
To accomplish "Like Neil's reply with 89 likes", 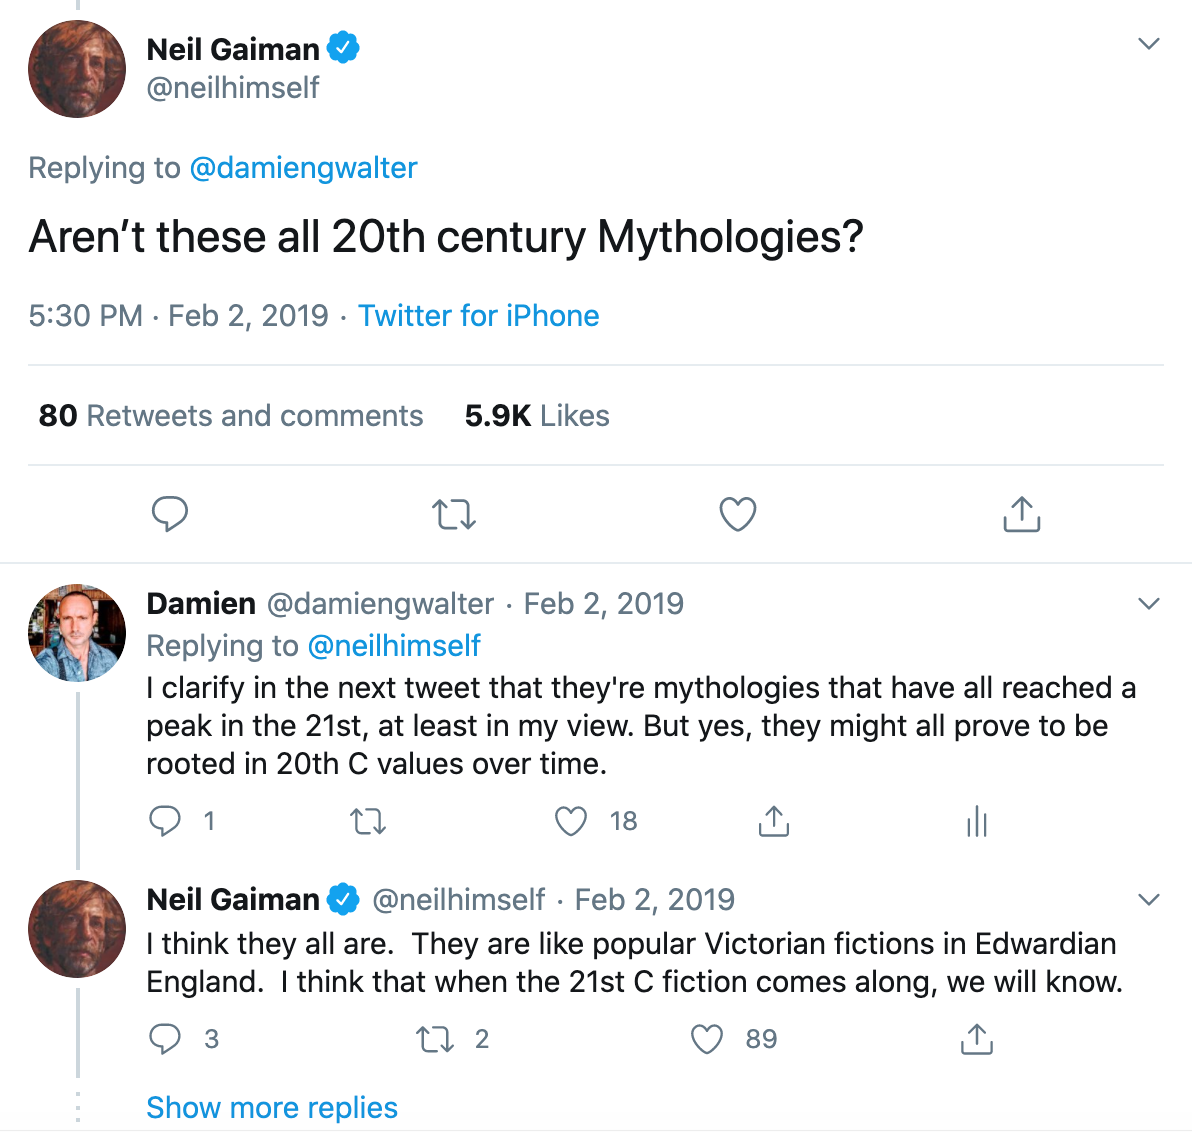I will (x=707, y=1039).
